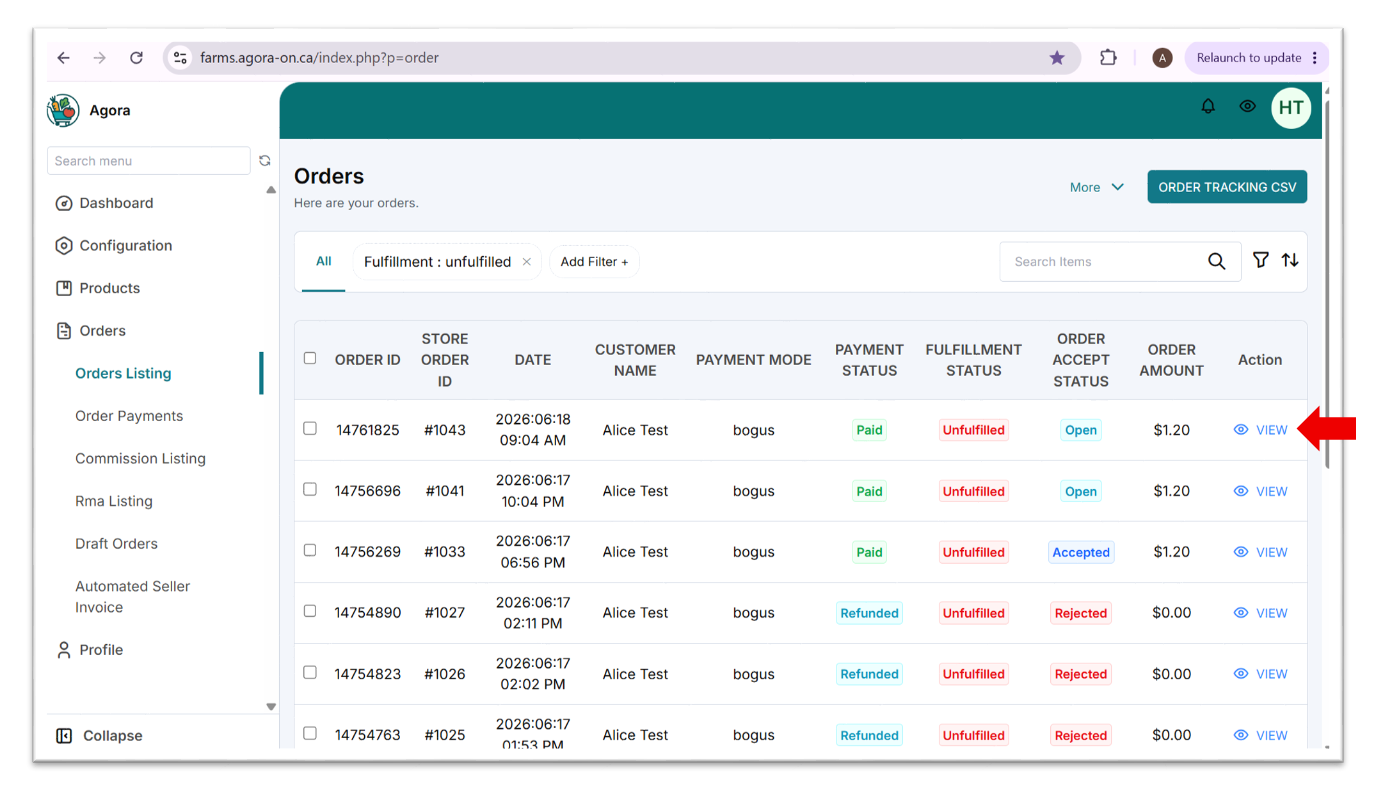Image resolution: width=1375 pixels, height=786 pixels.
Task: Switch to the All tab
Action: pos(324,261)
